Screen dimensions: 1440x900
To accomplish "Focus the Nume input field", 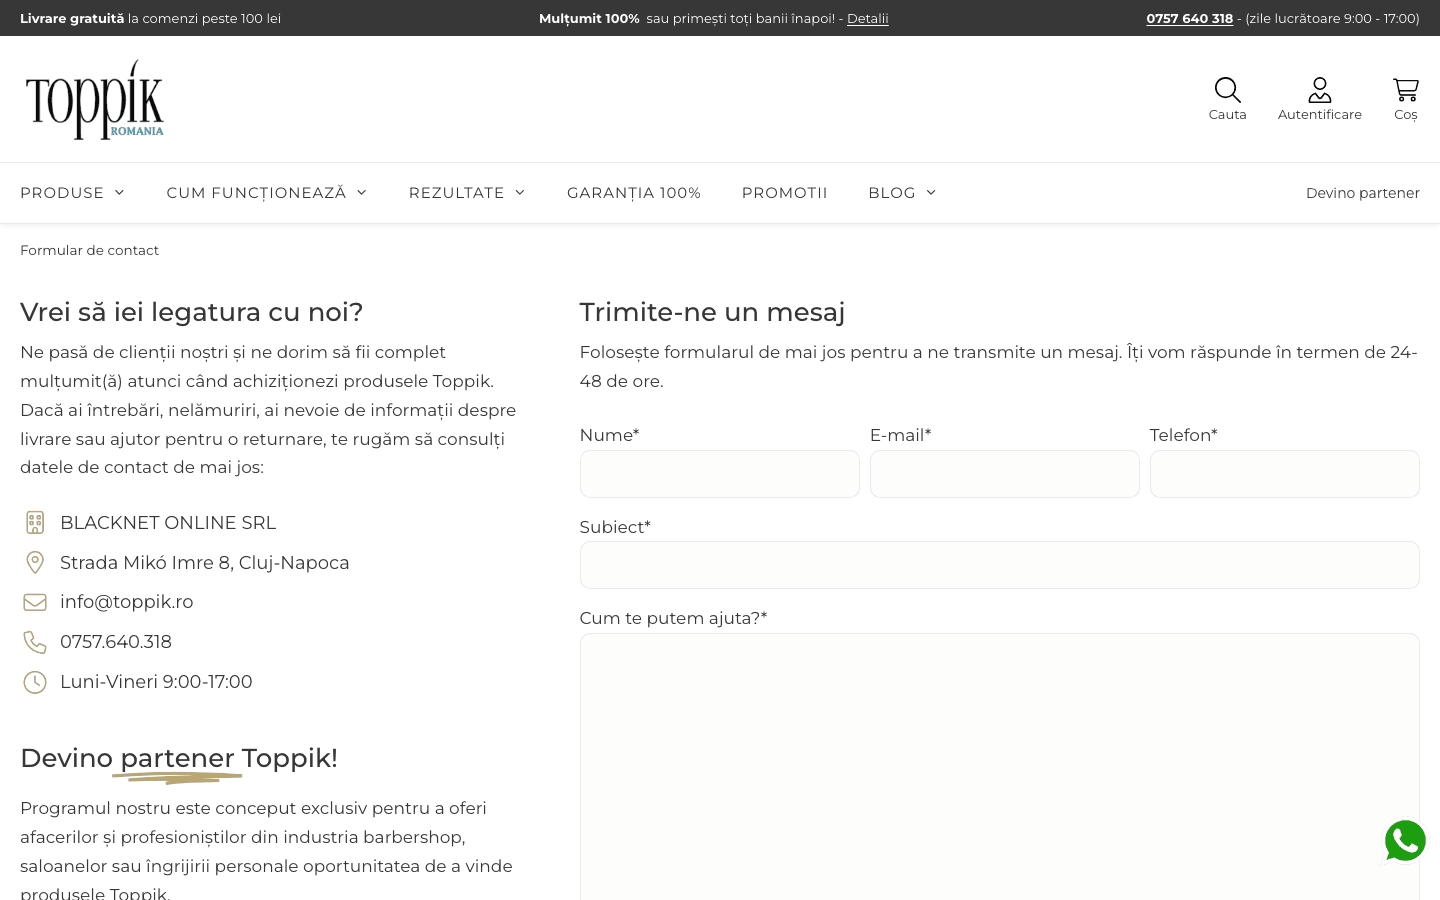I will [x=720, y=474].
